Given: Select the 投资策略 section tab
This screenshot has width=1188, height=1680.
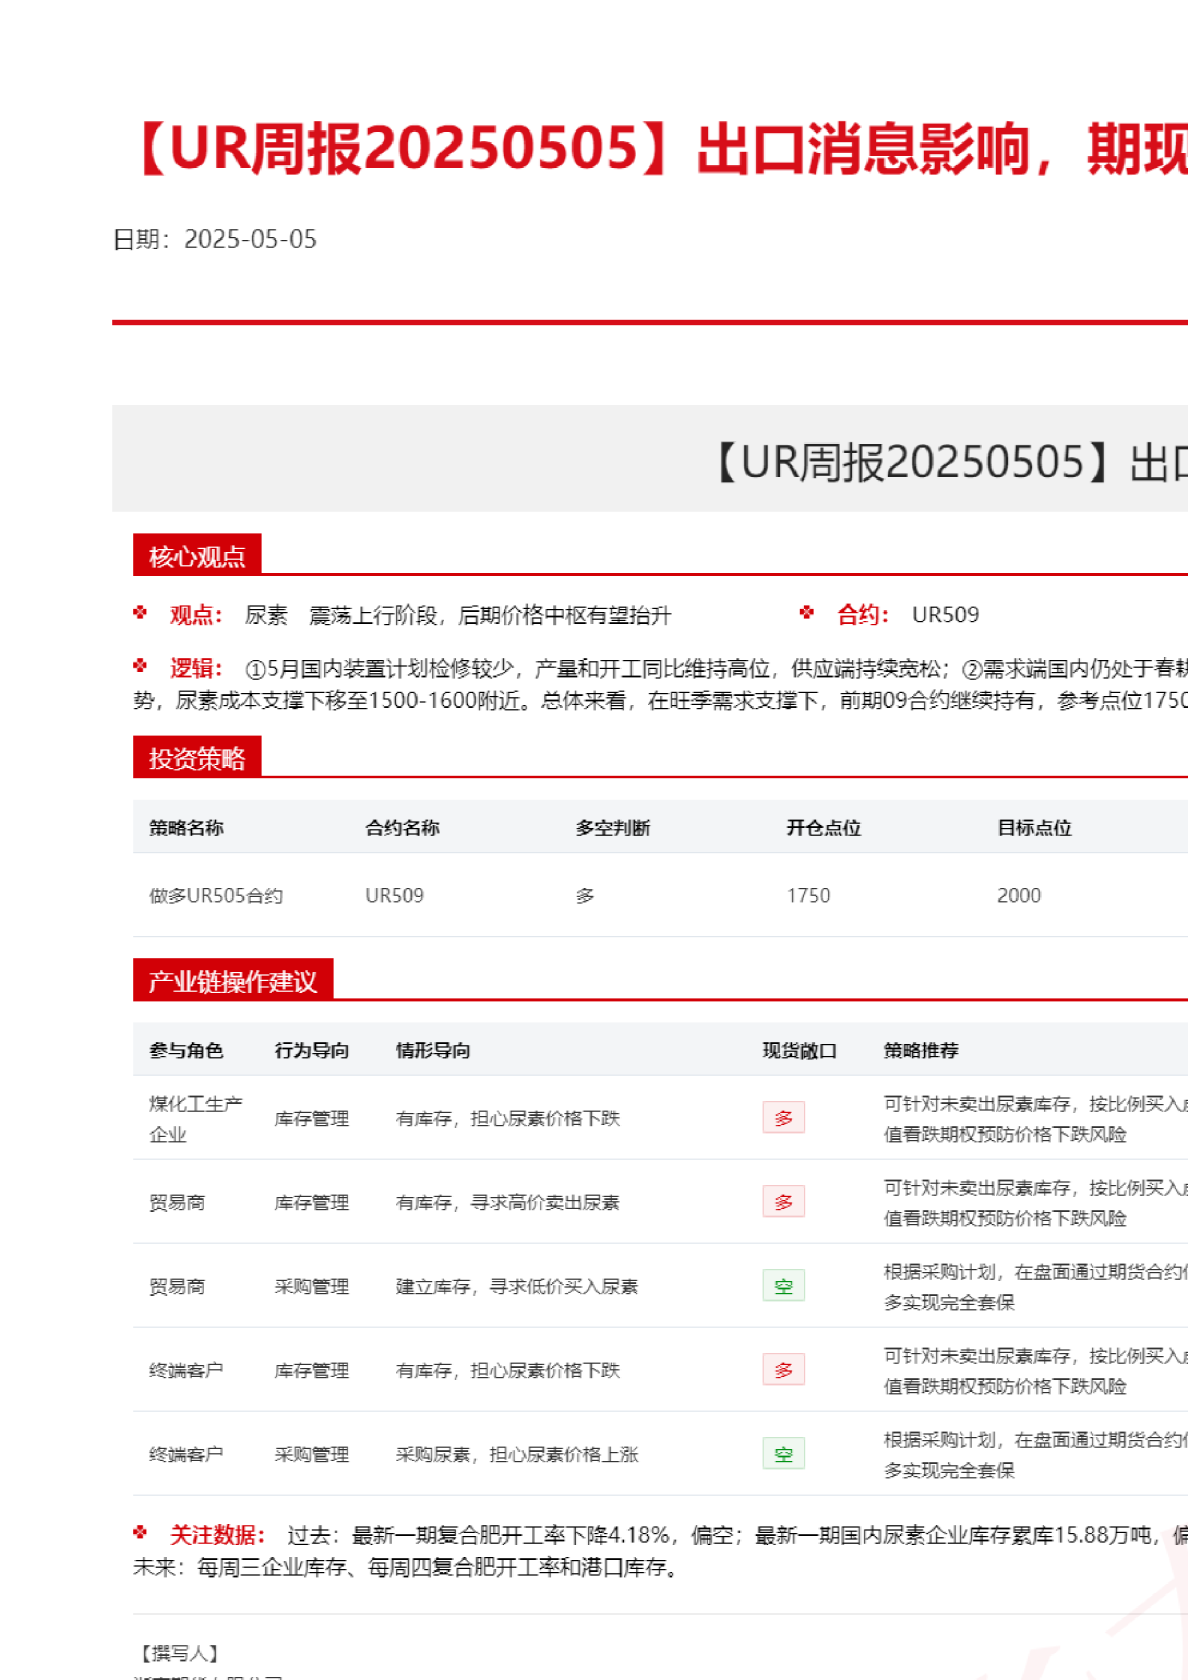Looking at the screenshot, I should click(x=197, y=758).
